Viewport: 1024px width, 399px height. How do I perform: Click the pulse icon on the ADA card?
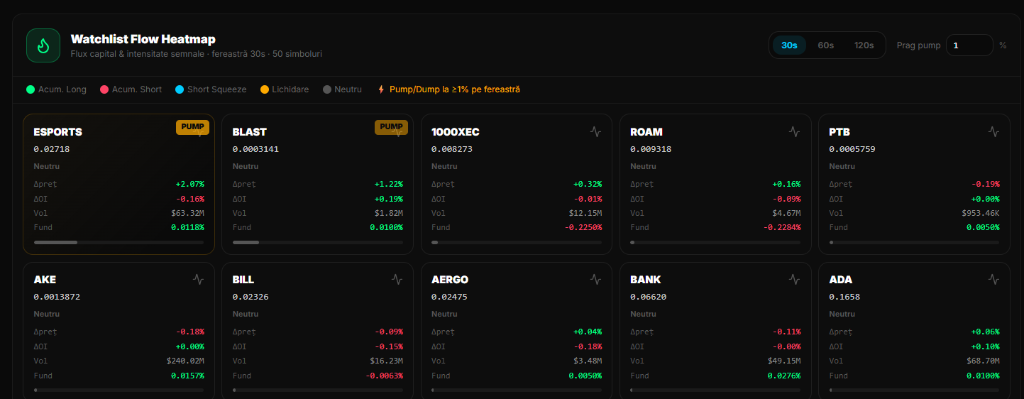coord(993,279)
